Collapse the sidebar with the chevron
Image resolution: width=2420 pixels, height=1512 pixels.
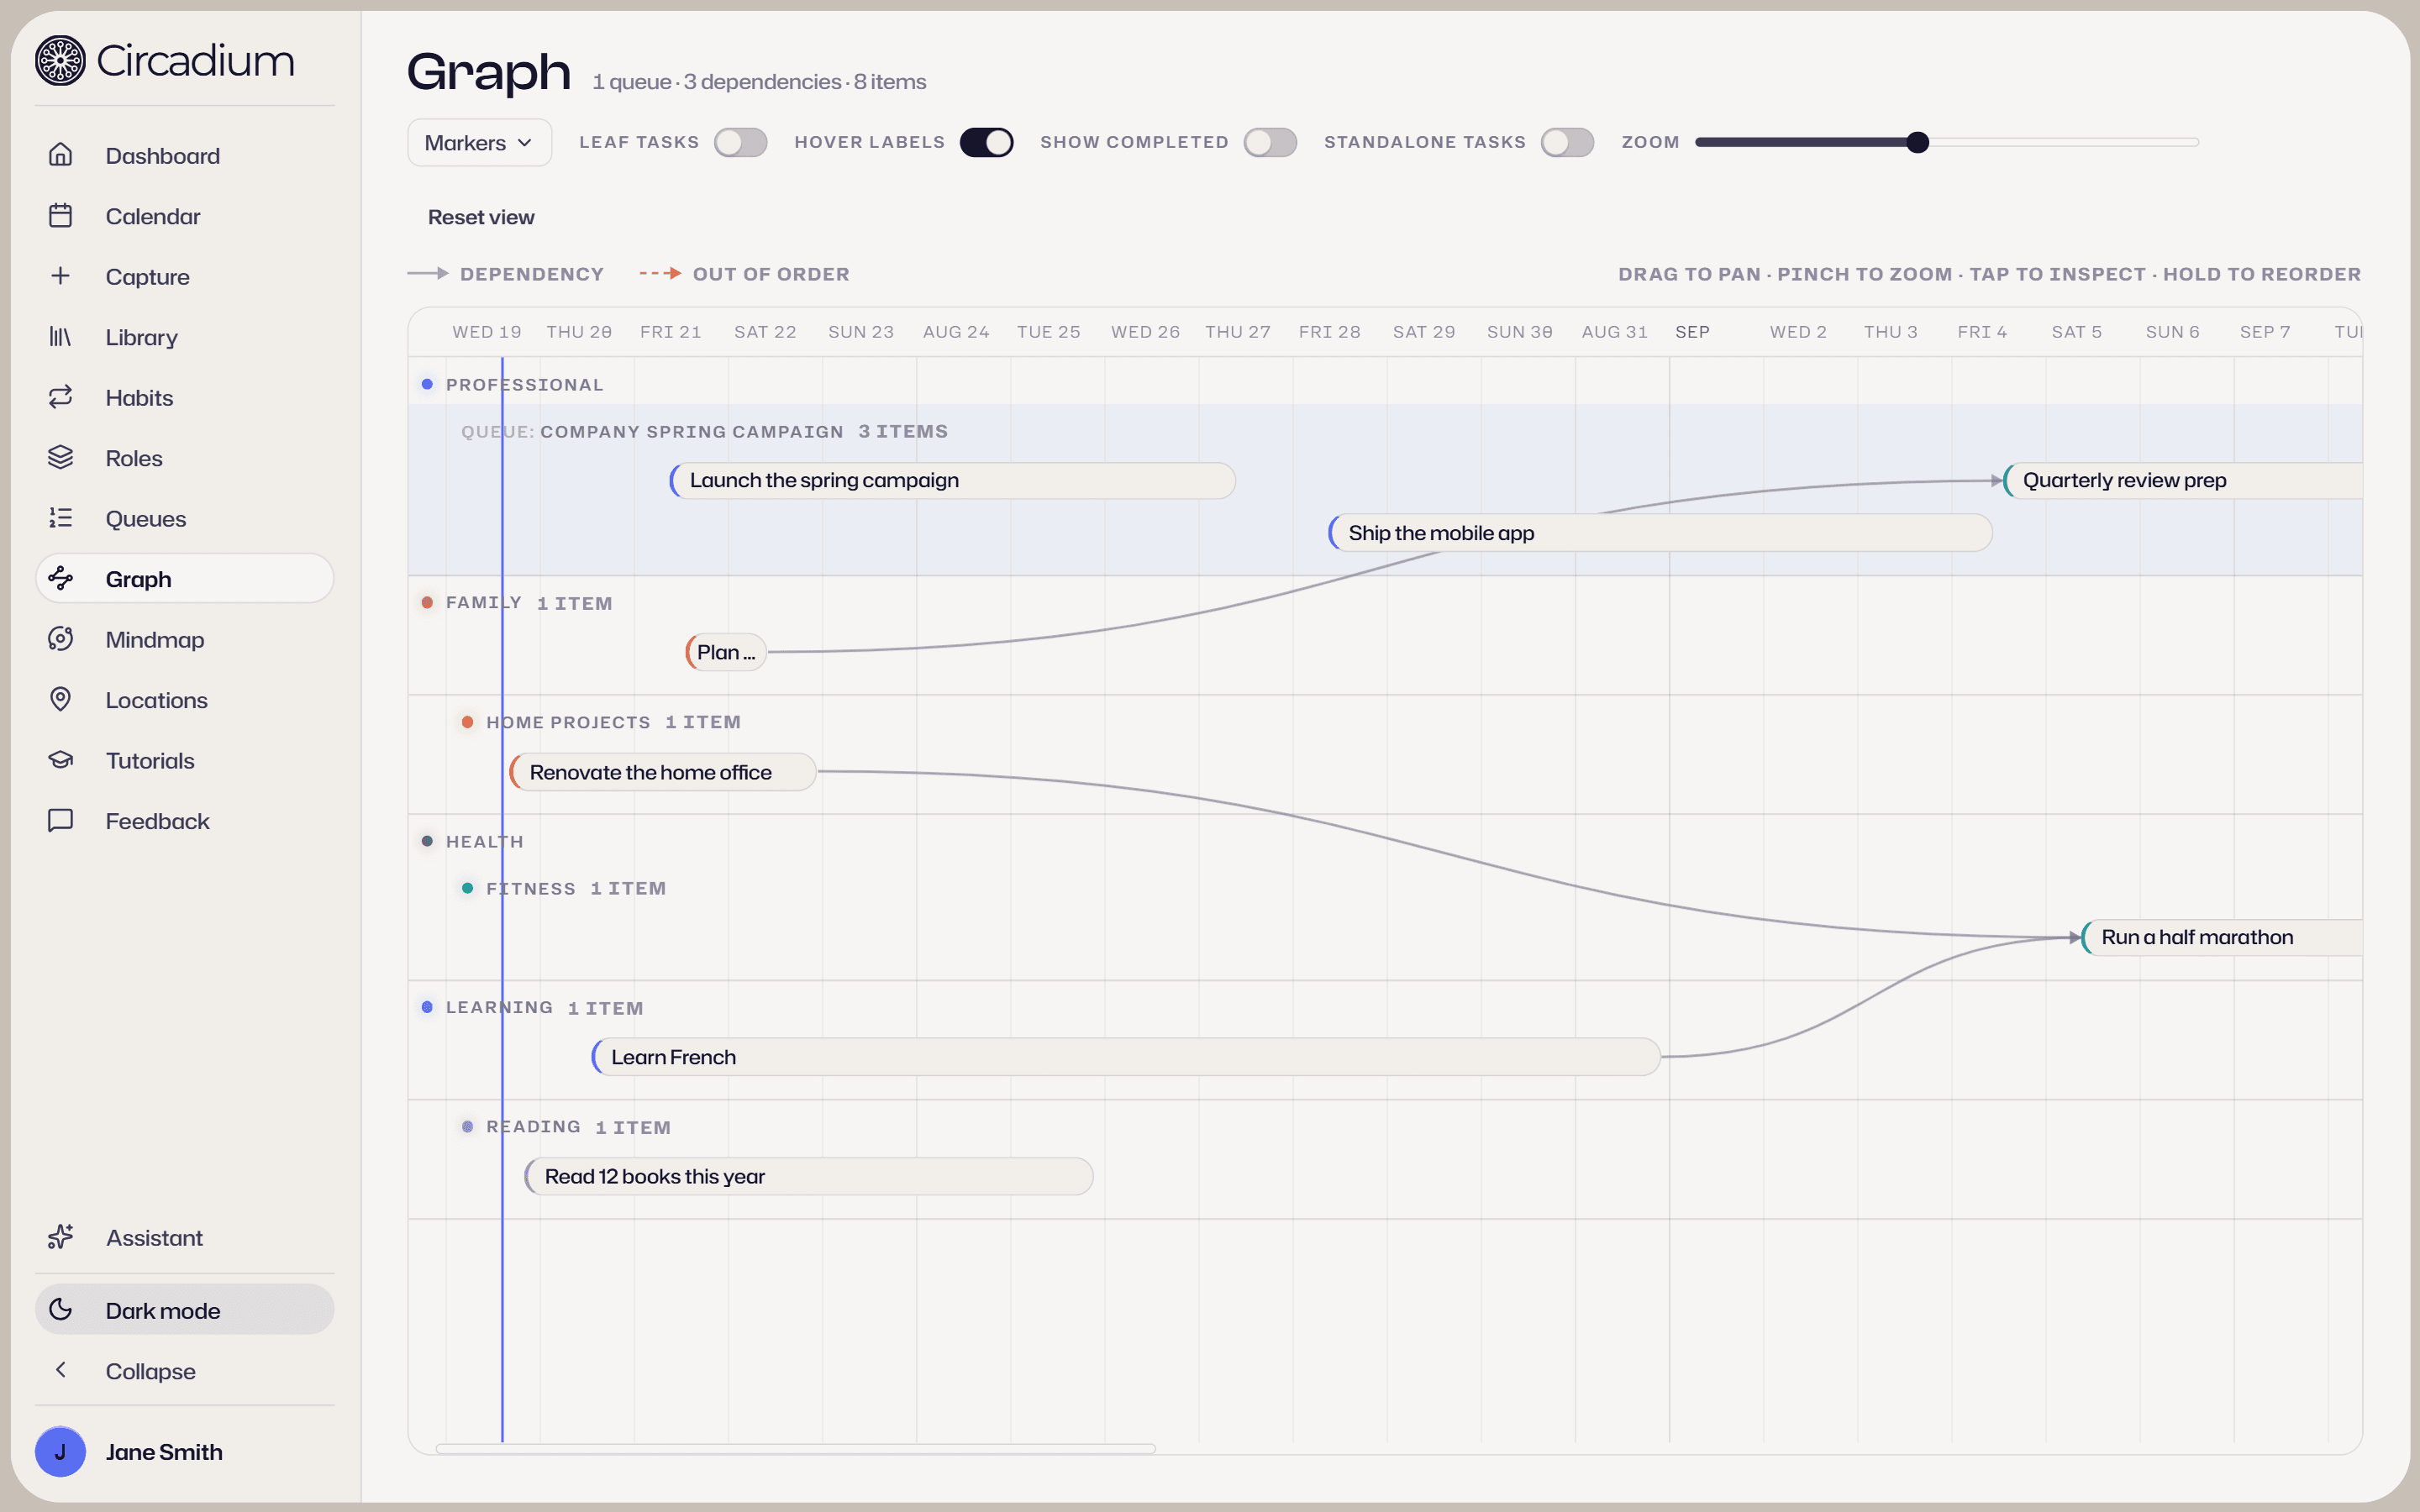(61, 1370)
